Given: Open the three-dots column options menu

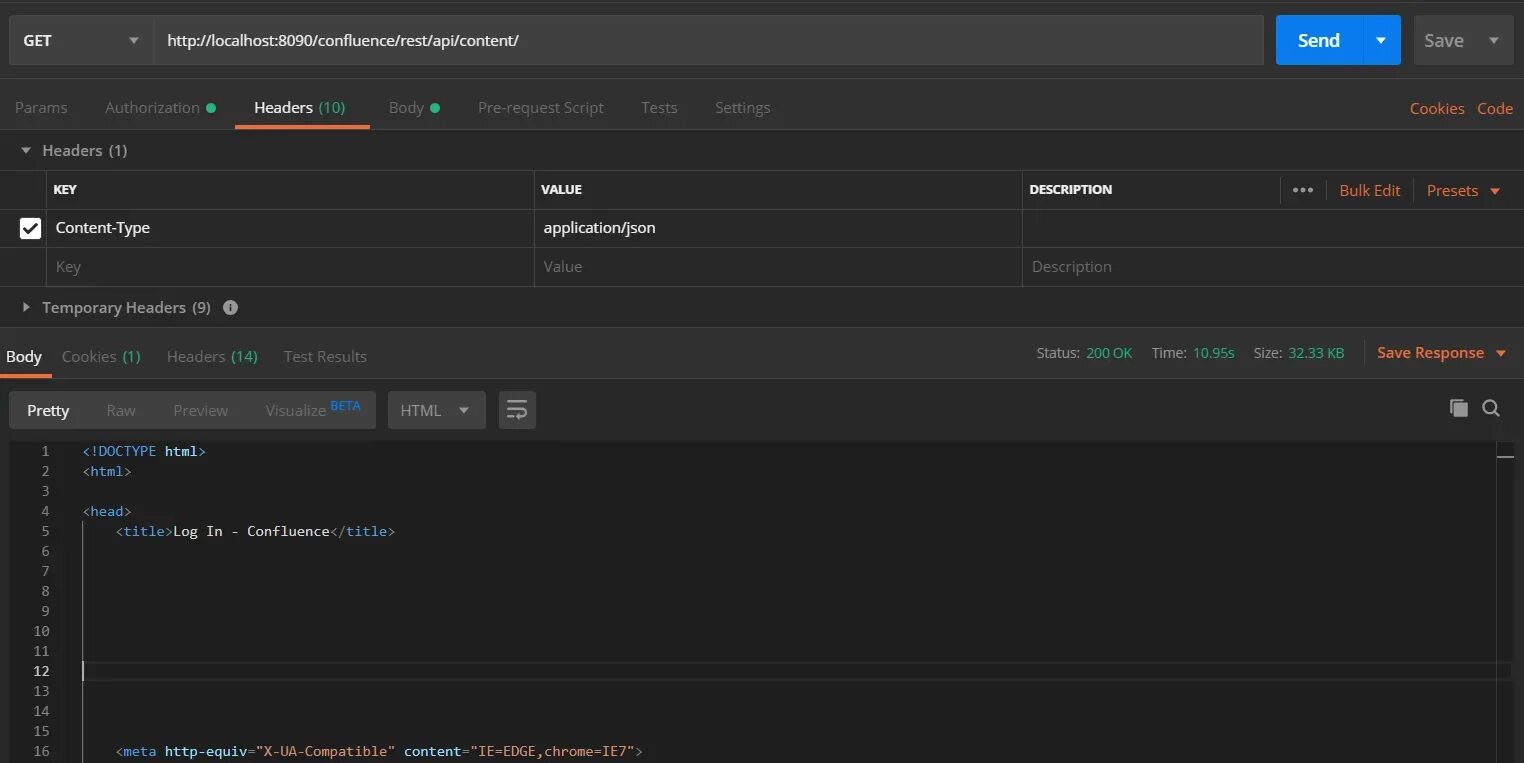Looking at the screenshot, I should [x=1302, y=190].
